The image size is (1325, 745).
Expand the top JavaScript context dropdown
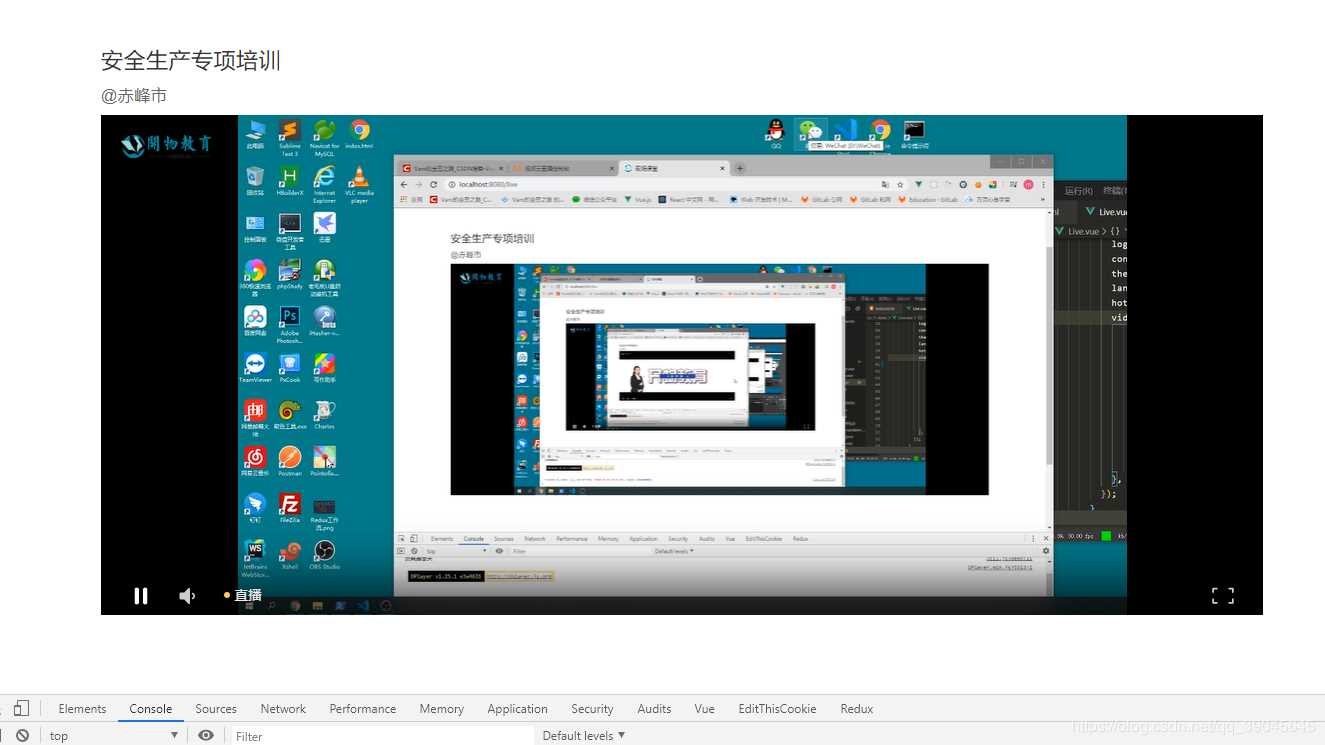click(114, 736)
